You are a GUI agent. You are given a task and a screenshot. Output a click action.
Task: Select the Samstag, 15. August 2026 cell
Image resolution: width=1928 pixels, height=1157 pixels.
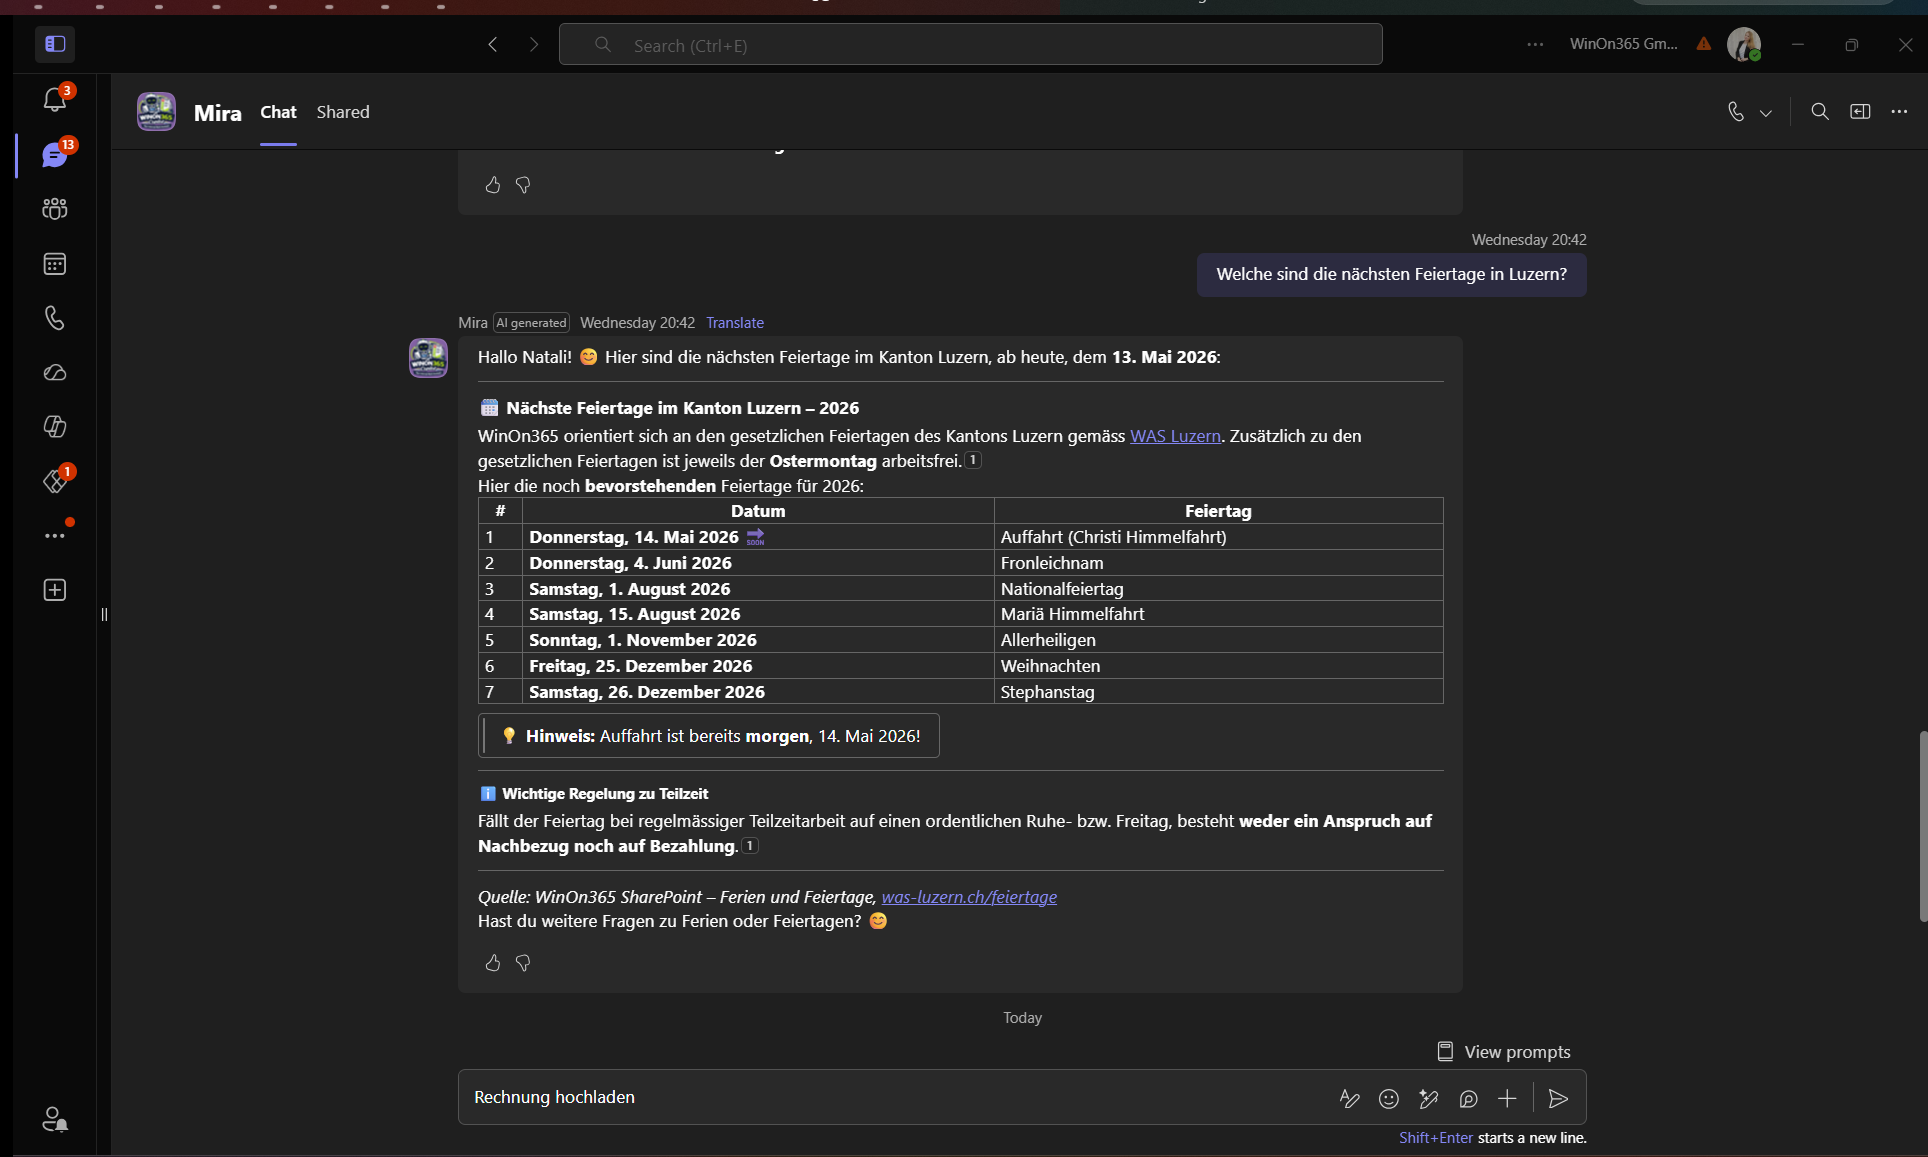point(758,614)
